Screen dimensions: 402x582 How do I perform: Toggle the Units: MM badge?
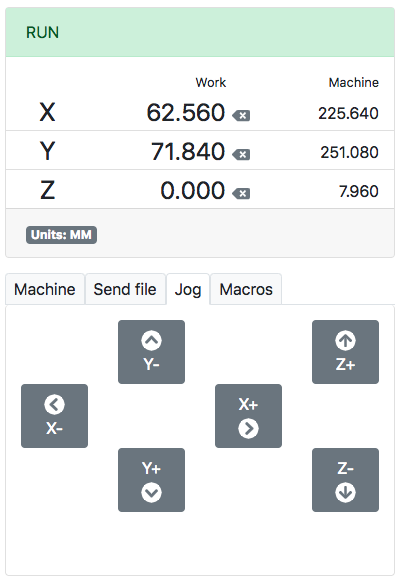point(61,235)
